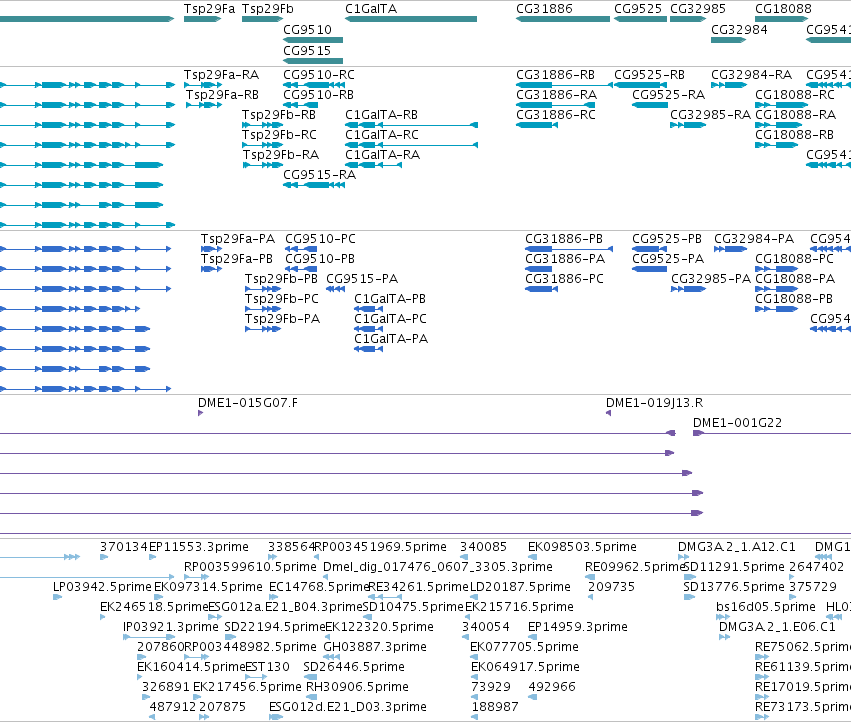Select protein CG31886-PA
The height and width of the screenshot is (722, 851).
tap(565, 259)
